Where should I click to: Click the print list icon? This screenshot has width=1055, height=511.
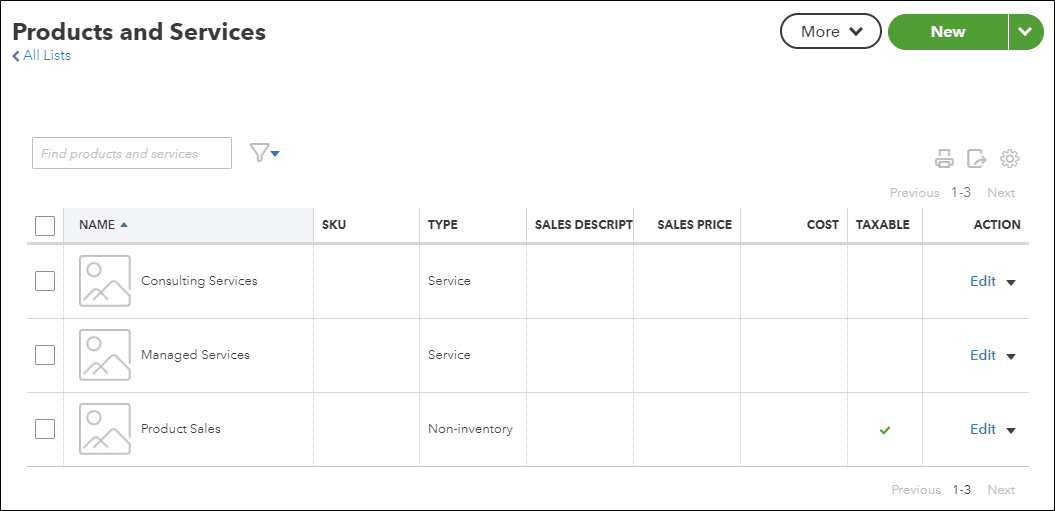coord(944,158)
